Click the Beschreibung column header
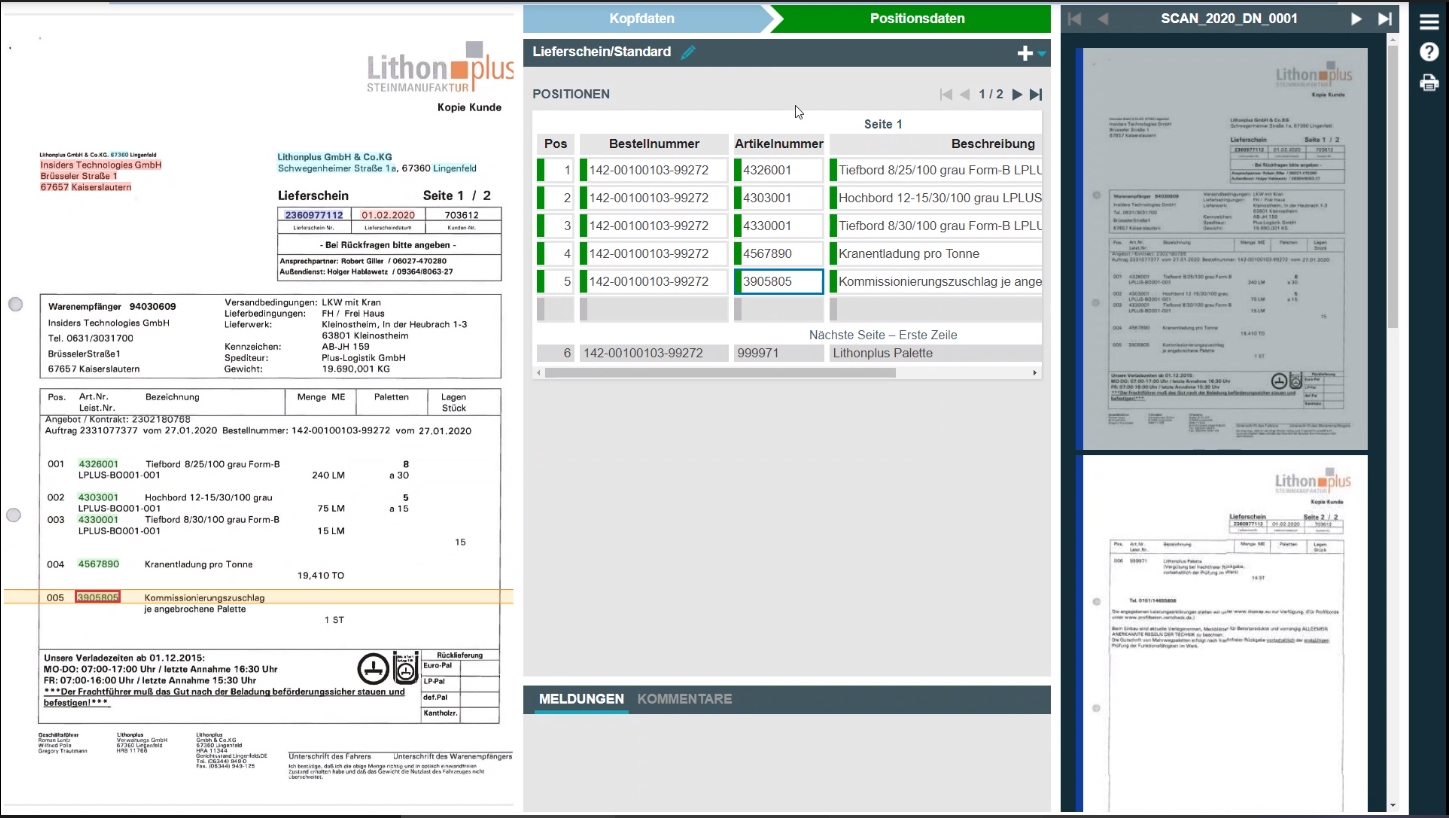 pos(936,144)
